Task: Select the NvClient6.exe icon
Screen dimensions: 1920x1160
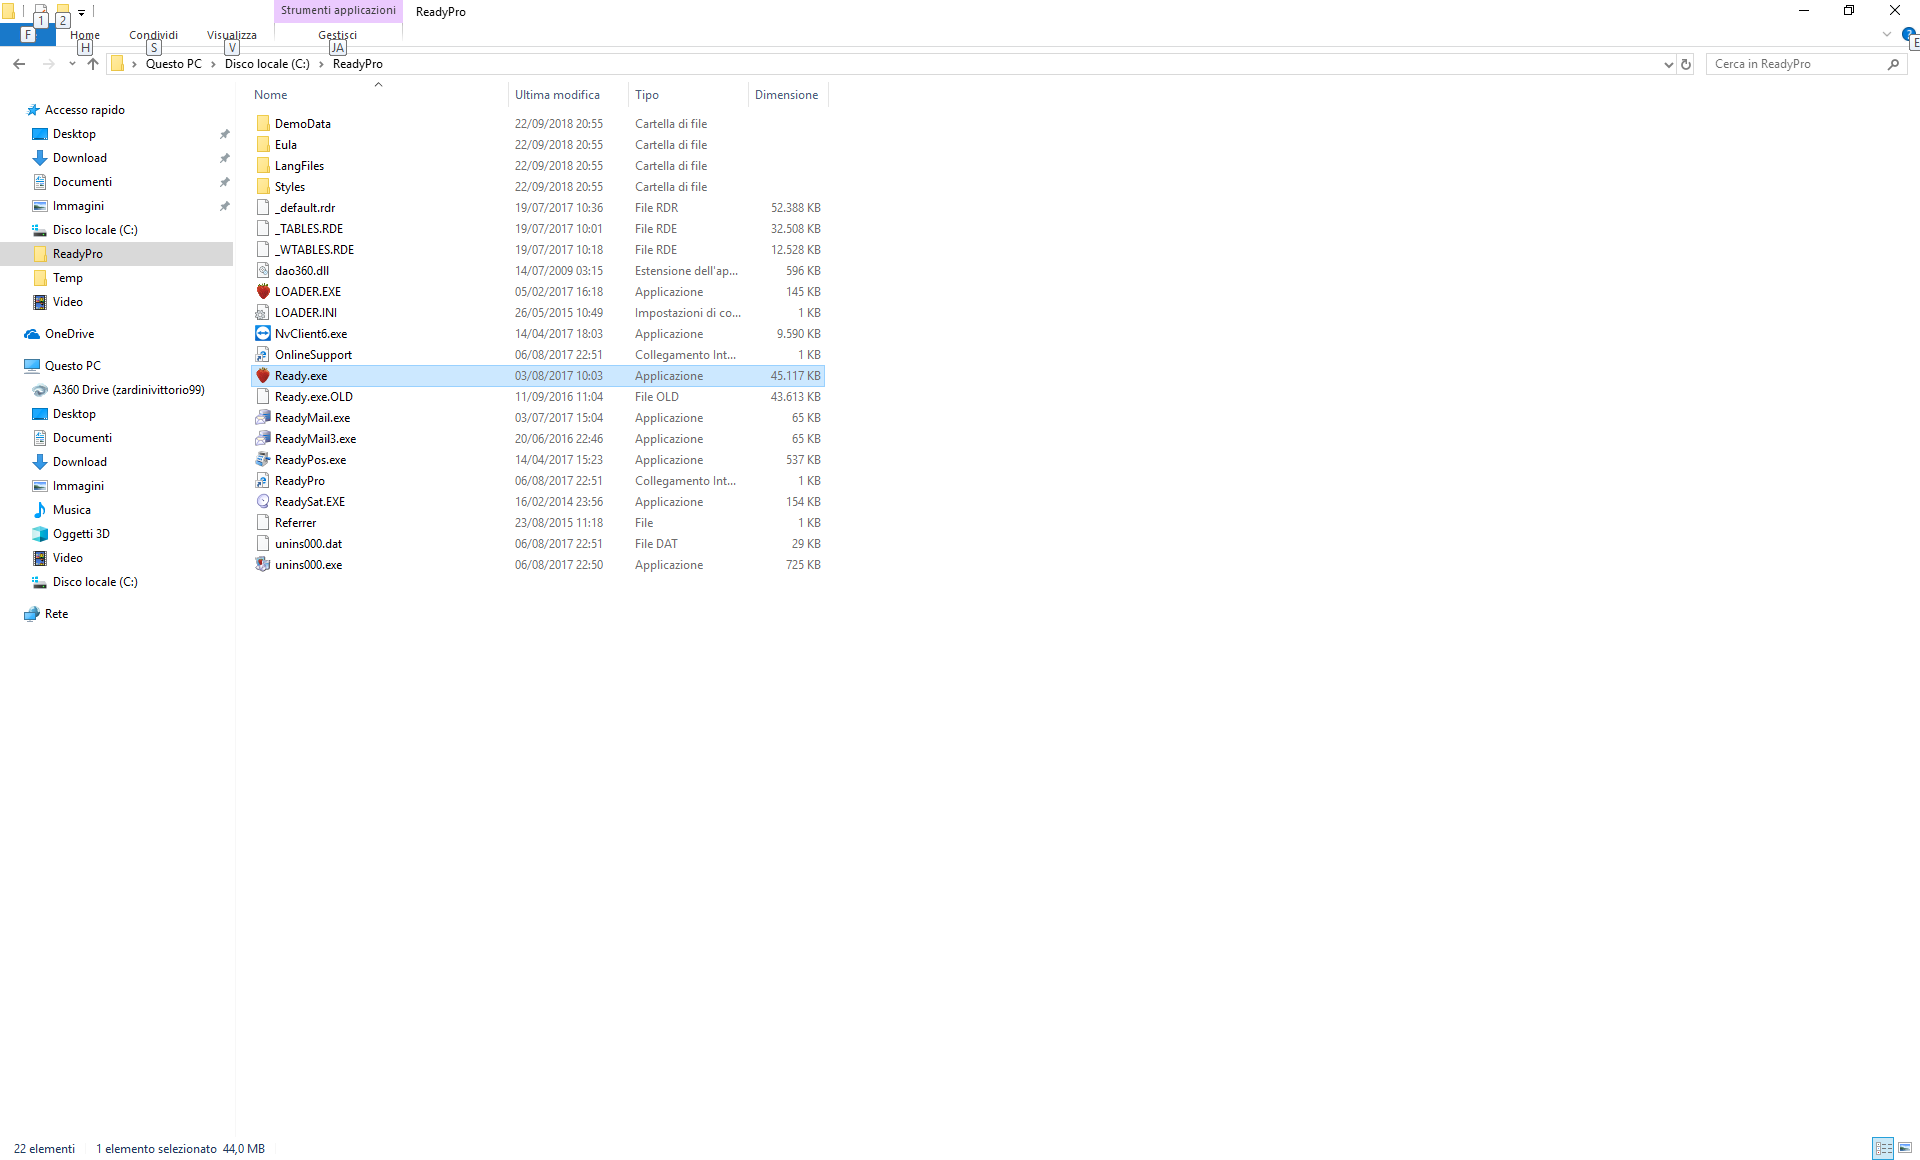Action: 263,334
